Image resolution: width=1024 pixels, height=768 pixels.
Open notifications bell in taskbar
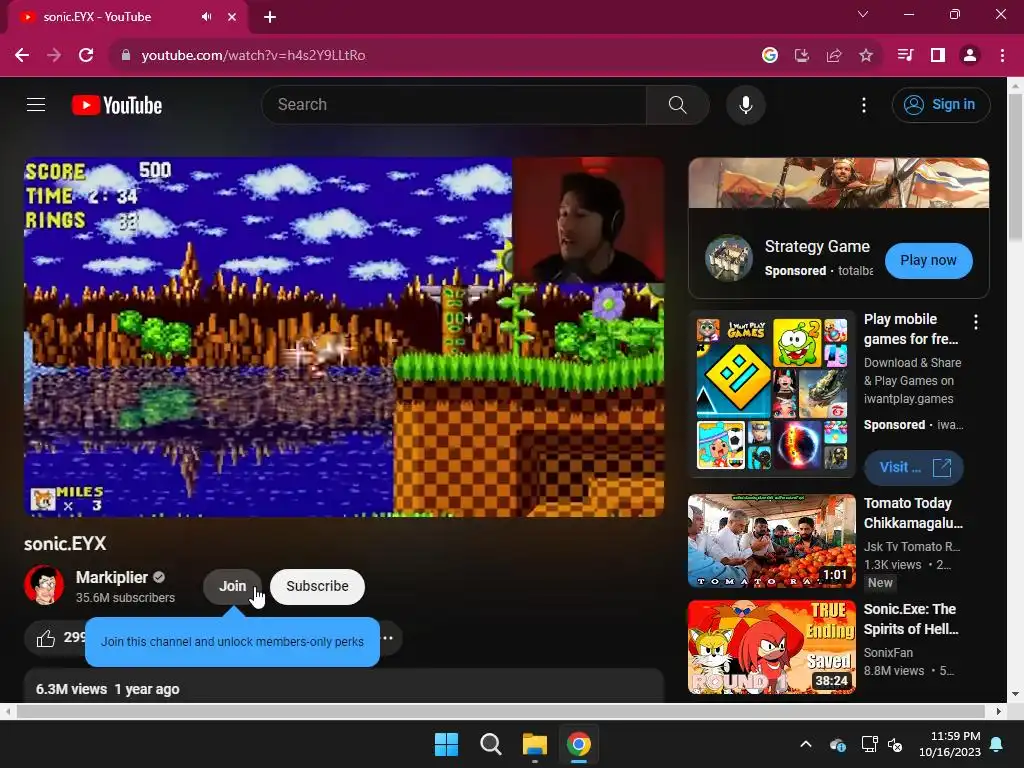click(x=997, y=744)
